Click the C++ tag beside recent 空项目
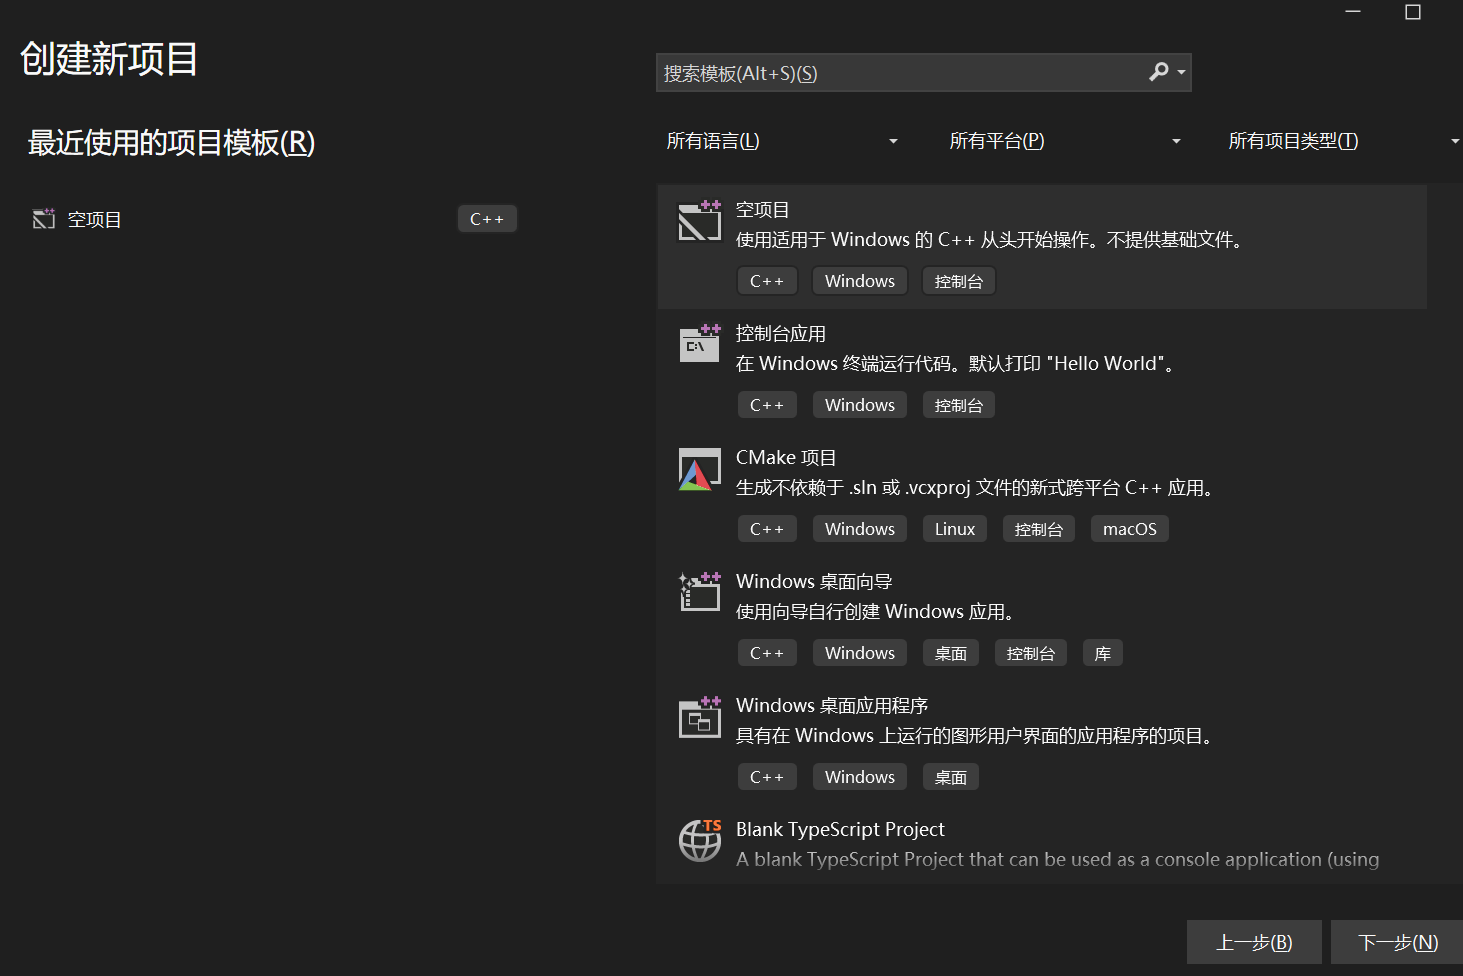This screenshot has height=976, width=1463. pyautogui.click(x=487, y=218)
